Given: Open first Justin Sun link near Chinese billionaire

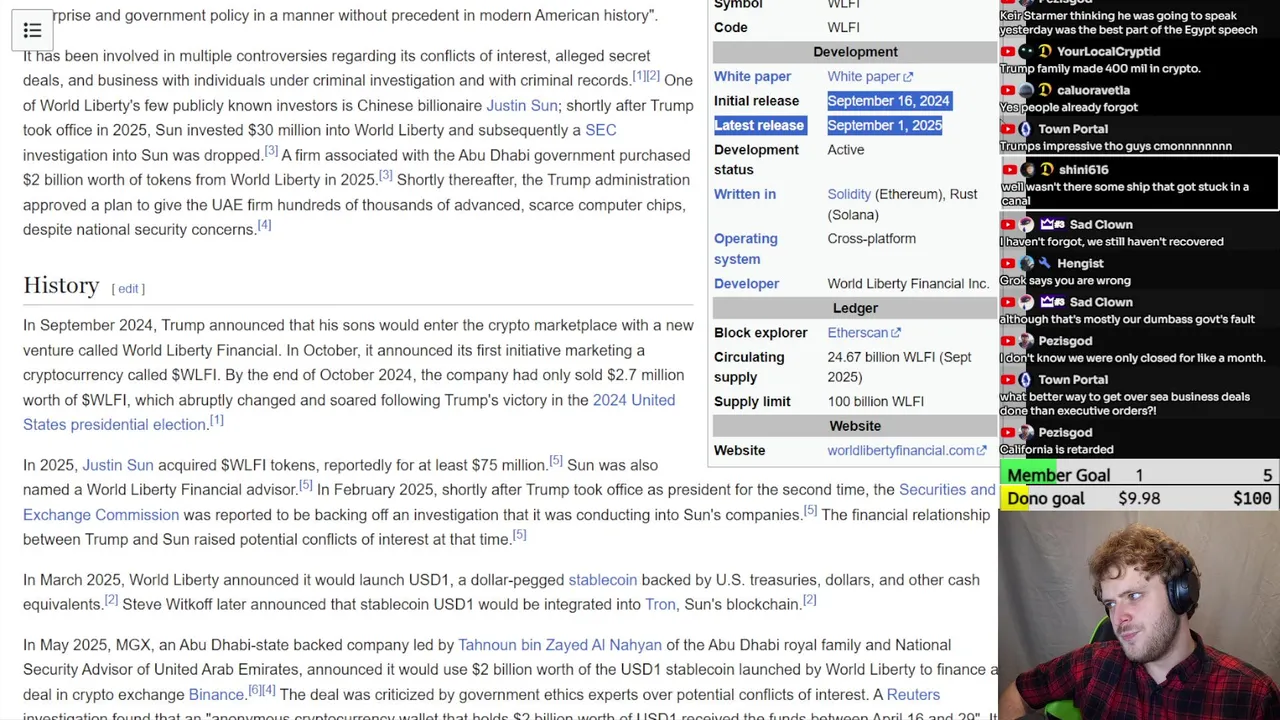Looking at the screenshot, I should 522,105.
